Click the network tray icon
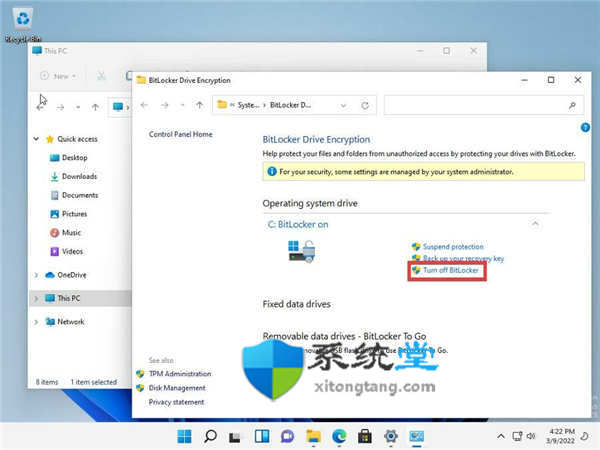This screenshot has height=450, width=600. [517, 436]
